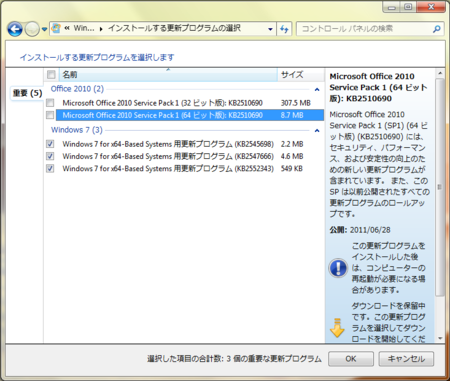Viewport: 450px width, 381px height.
Task: Click the yellow download arrow icon
Action: point(337,328)
